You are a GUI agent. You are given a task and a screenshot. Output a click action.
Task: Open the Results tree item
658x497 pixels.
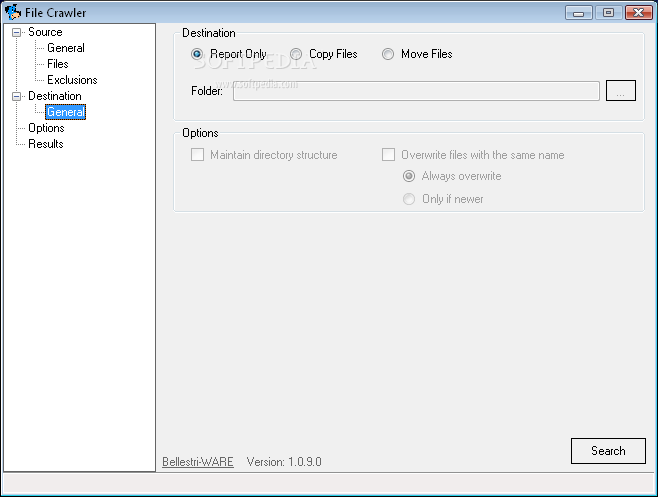[46, 144]
